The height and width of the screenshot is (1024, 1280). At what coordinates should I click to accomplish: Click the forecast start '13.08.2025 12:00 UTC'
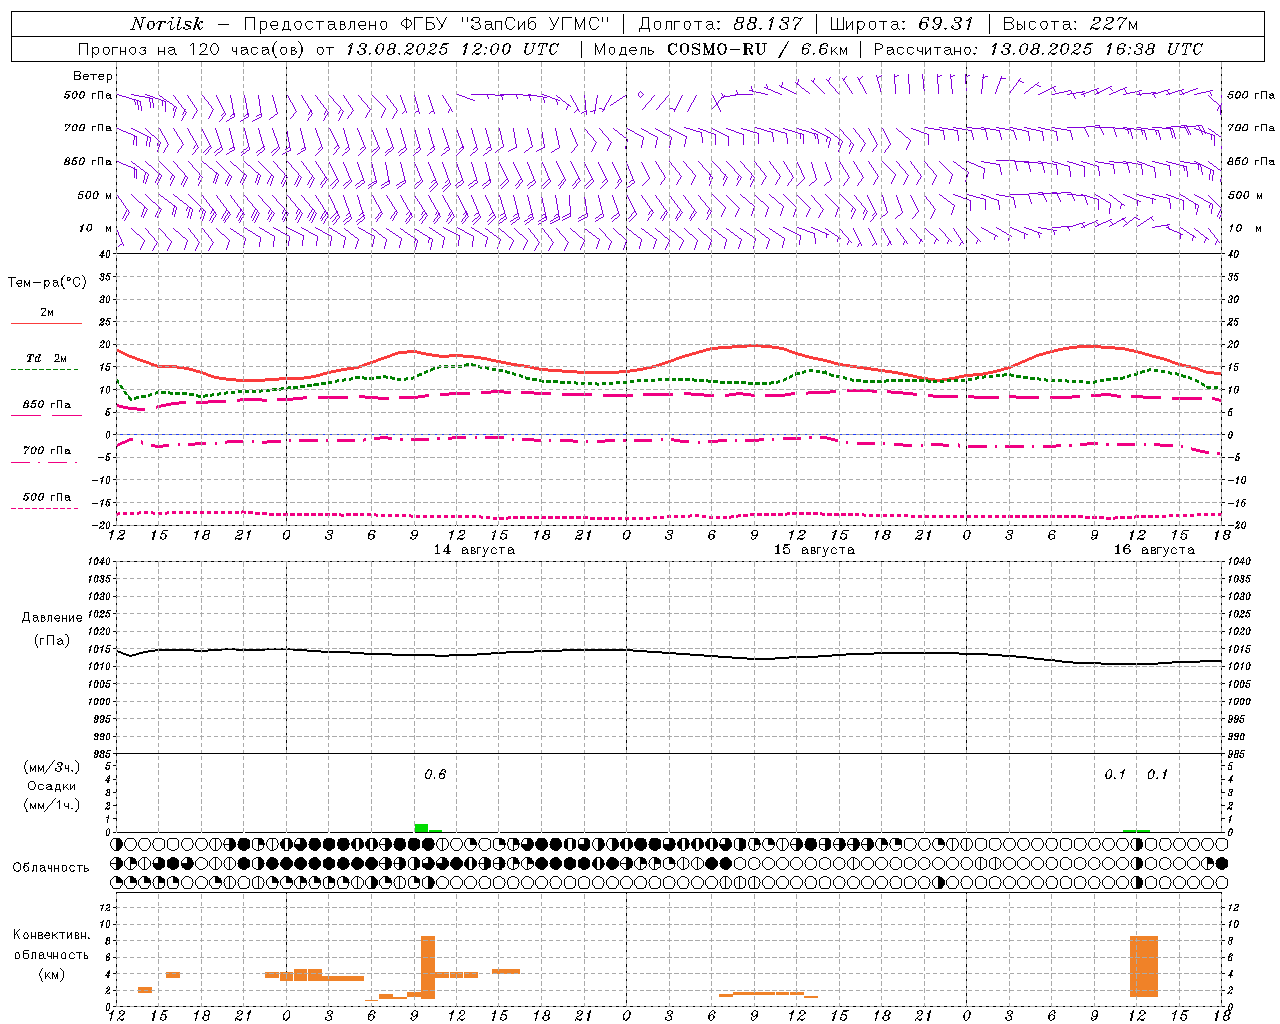click(x=452, y=49)
